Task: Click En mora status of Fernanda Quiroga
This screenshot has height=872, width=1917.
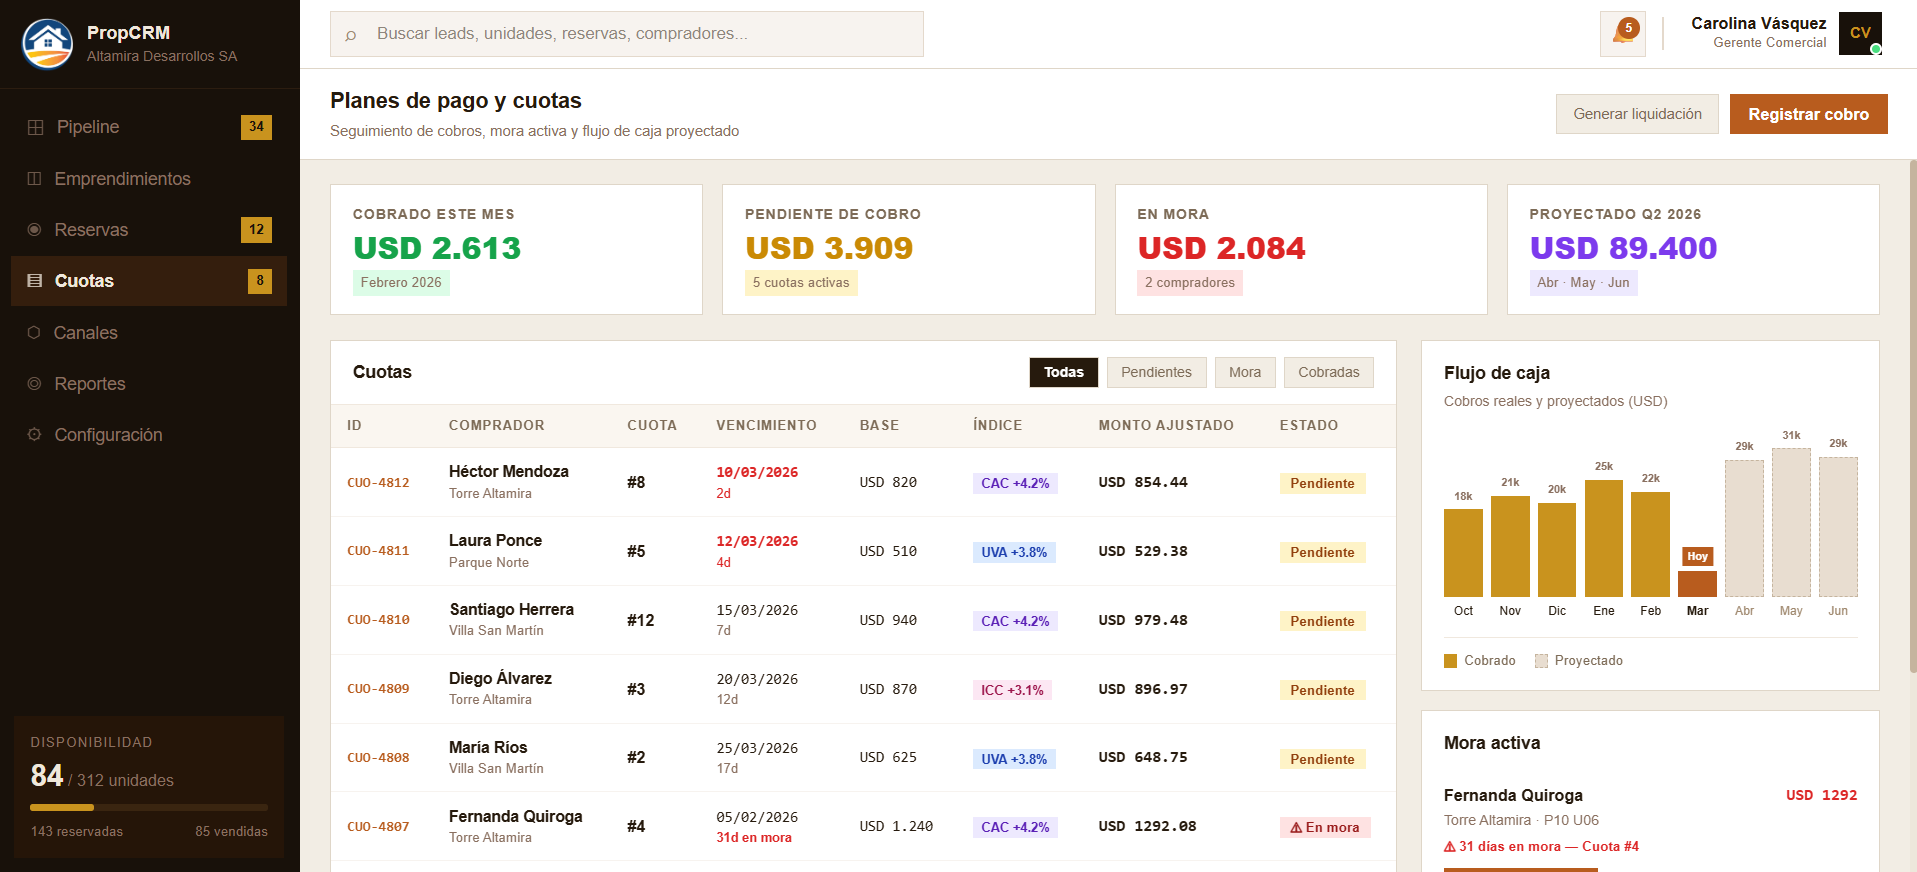Action: (x=1325, y=827)
